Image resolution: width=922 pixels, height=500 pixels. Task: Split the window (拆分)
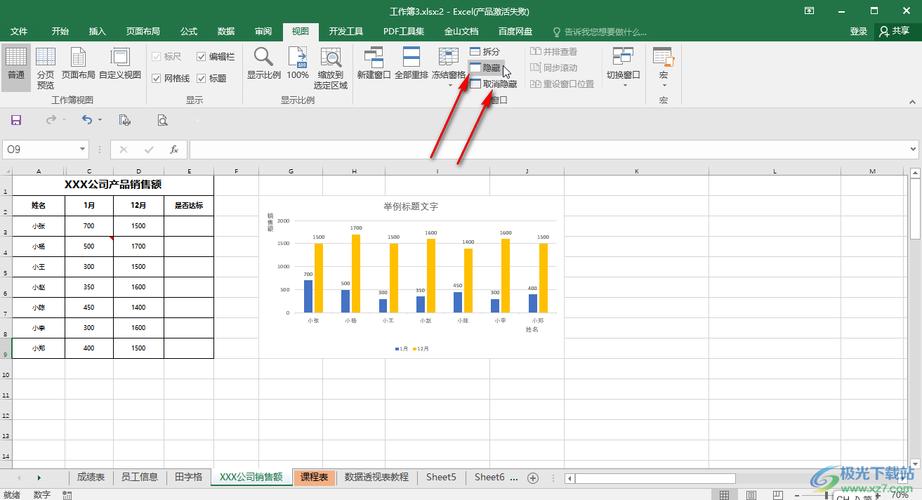pyautogui.click(x=485, y=52)
